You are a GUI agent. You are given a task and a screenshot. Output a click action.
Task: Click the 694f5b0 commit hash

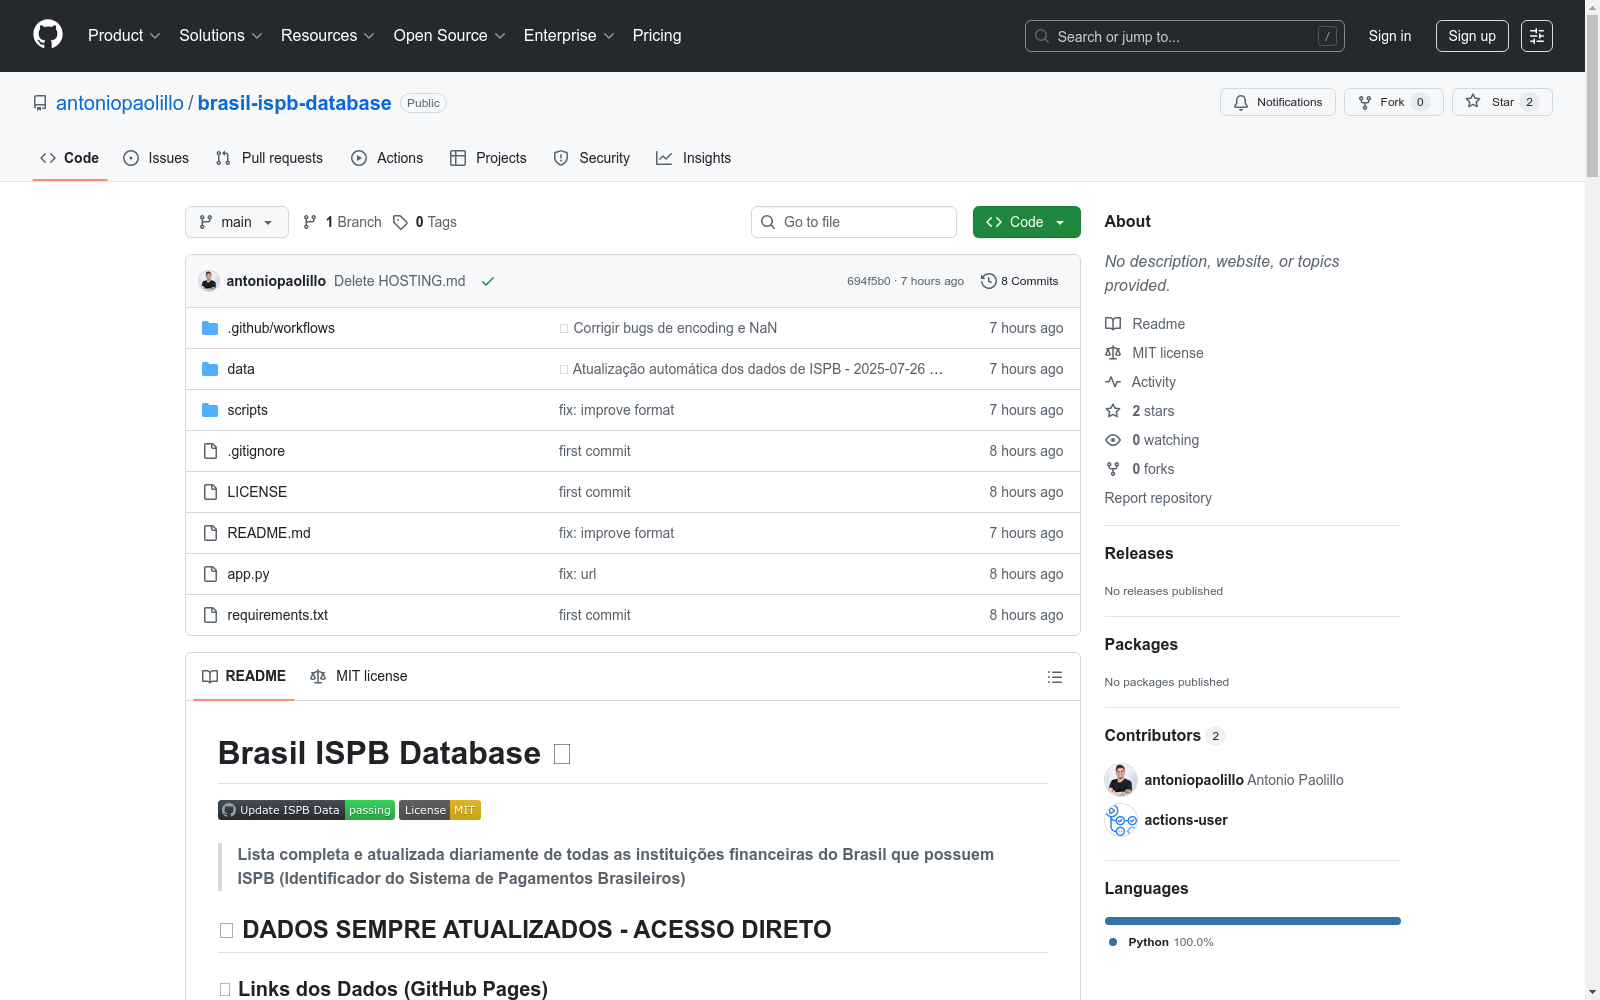pos(868,281)
